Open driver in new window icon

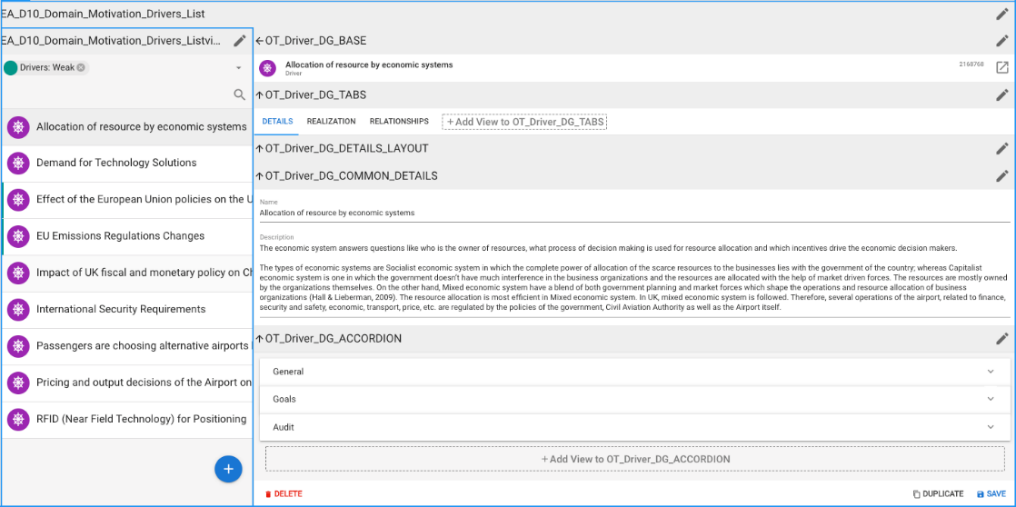1002,67
